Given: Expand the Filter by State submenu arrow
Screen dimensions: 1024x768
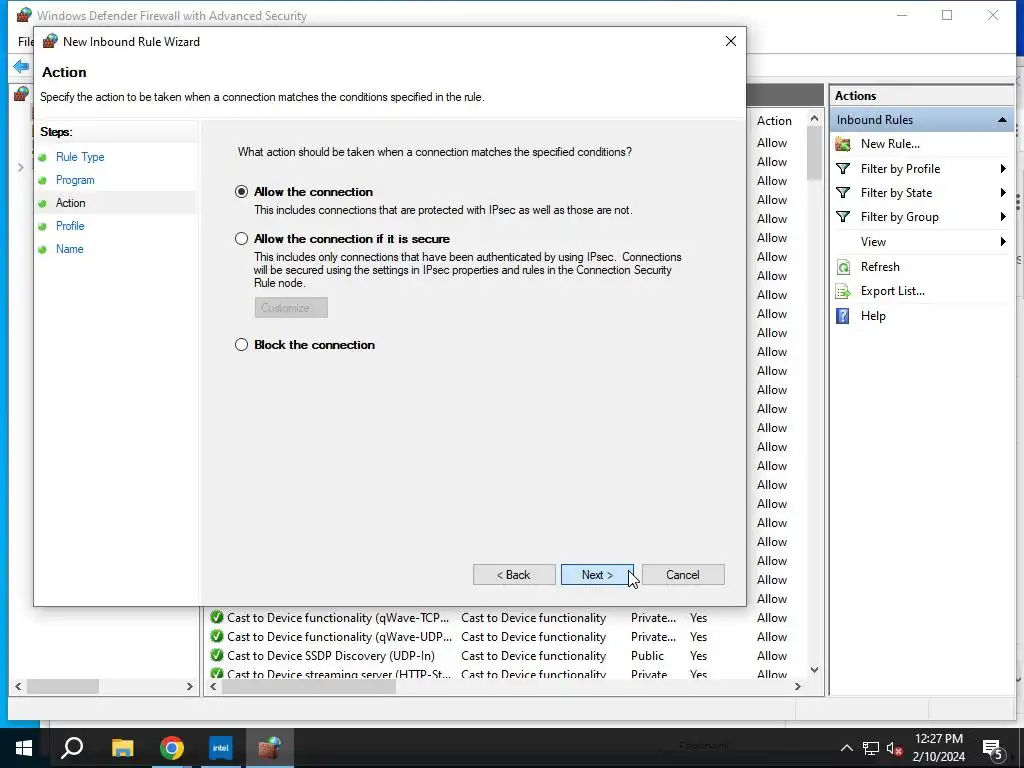Looking at the screenshot, I should tap(1003, 193).
